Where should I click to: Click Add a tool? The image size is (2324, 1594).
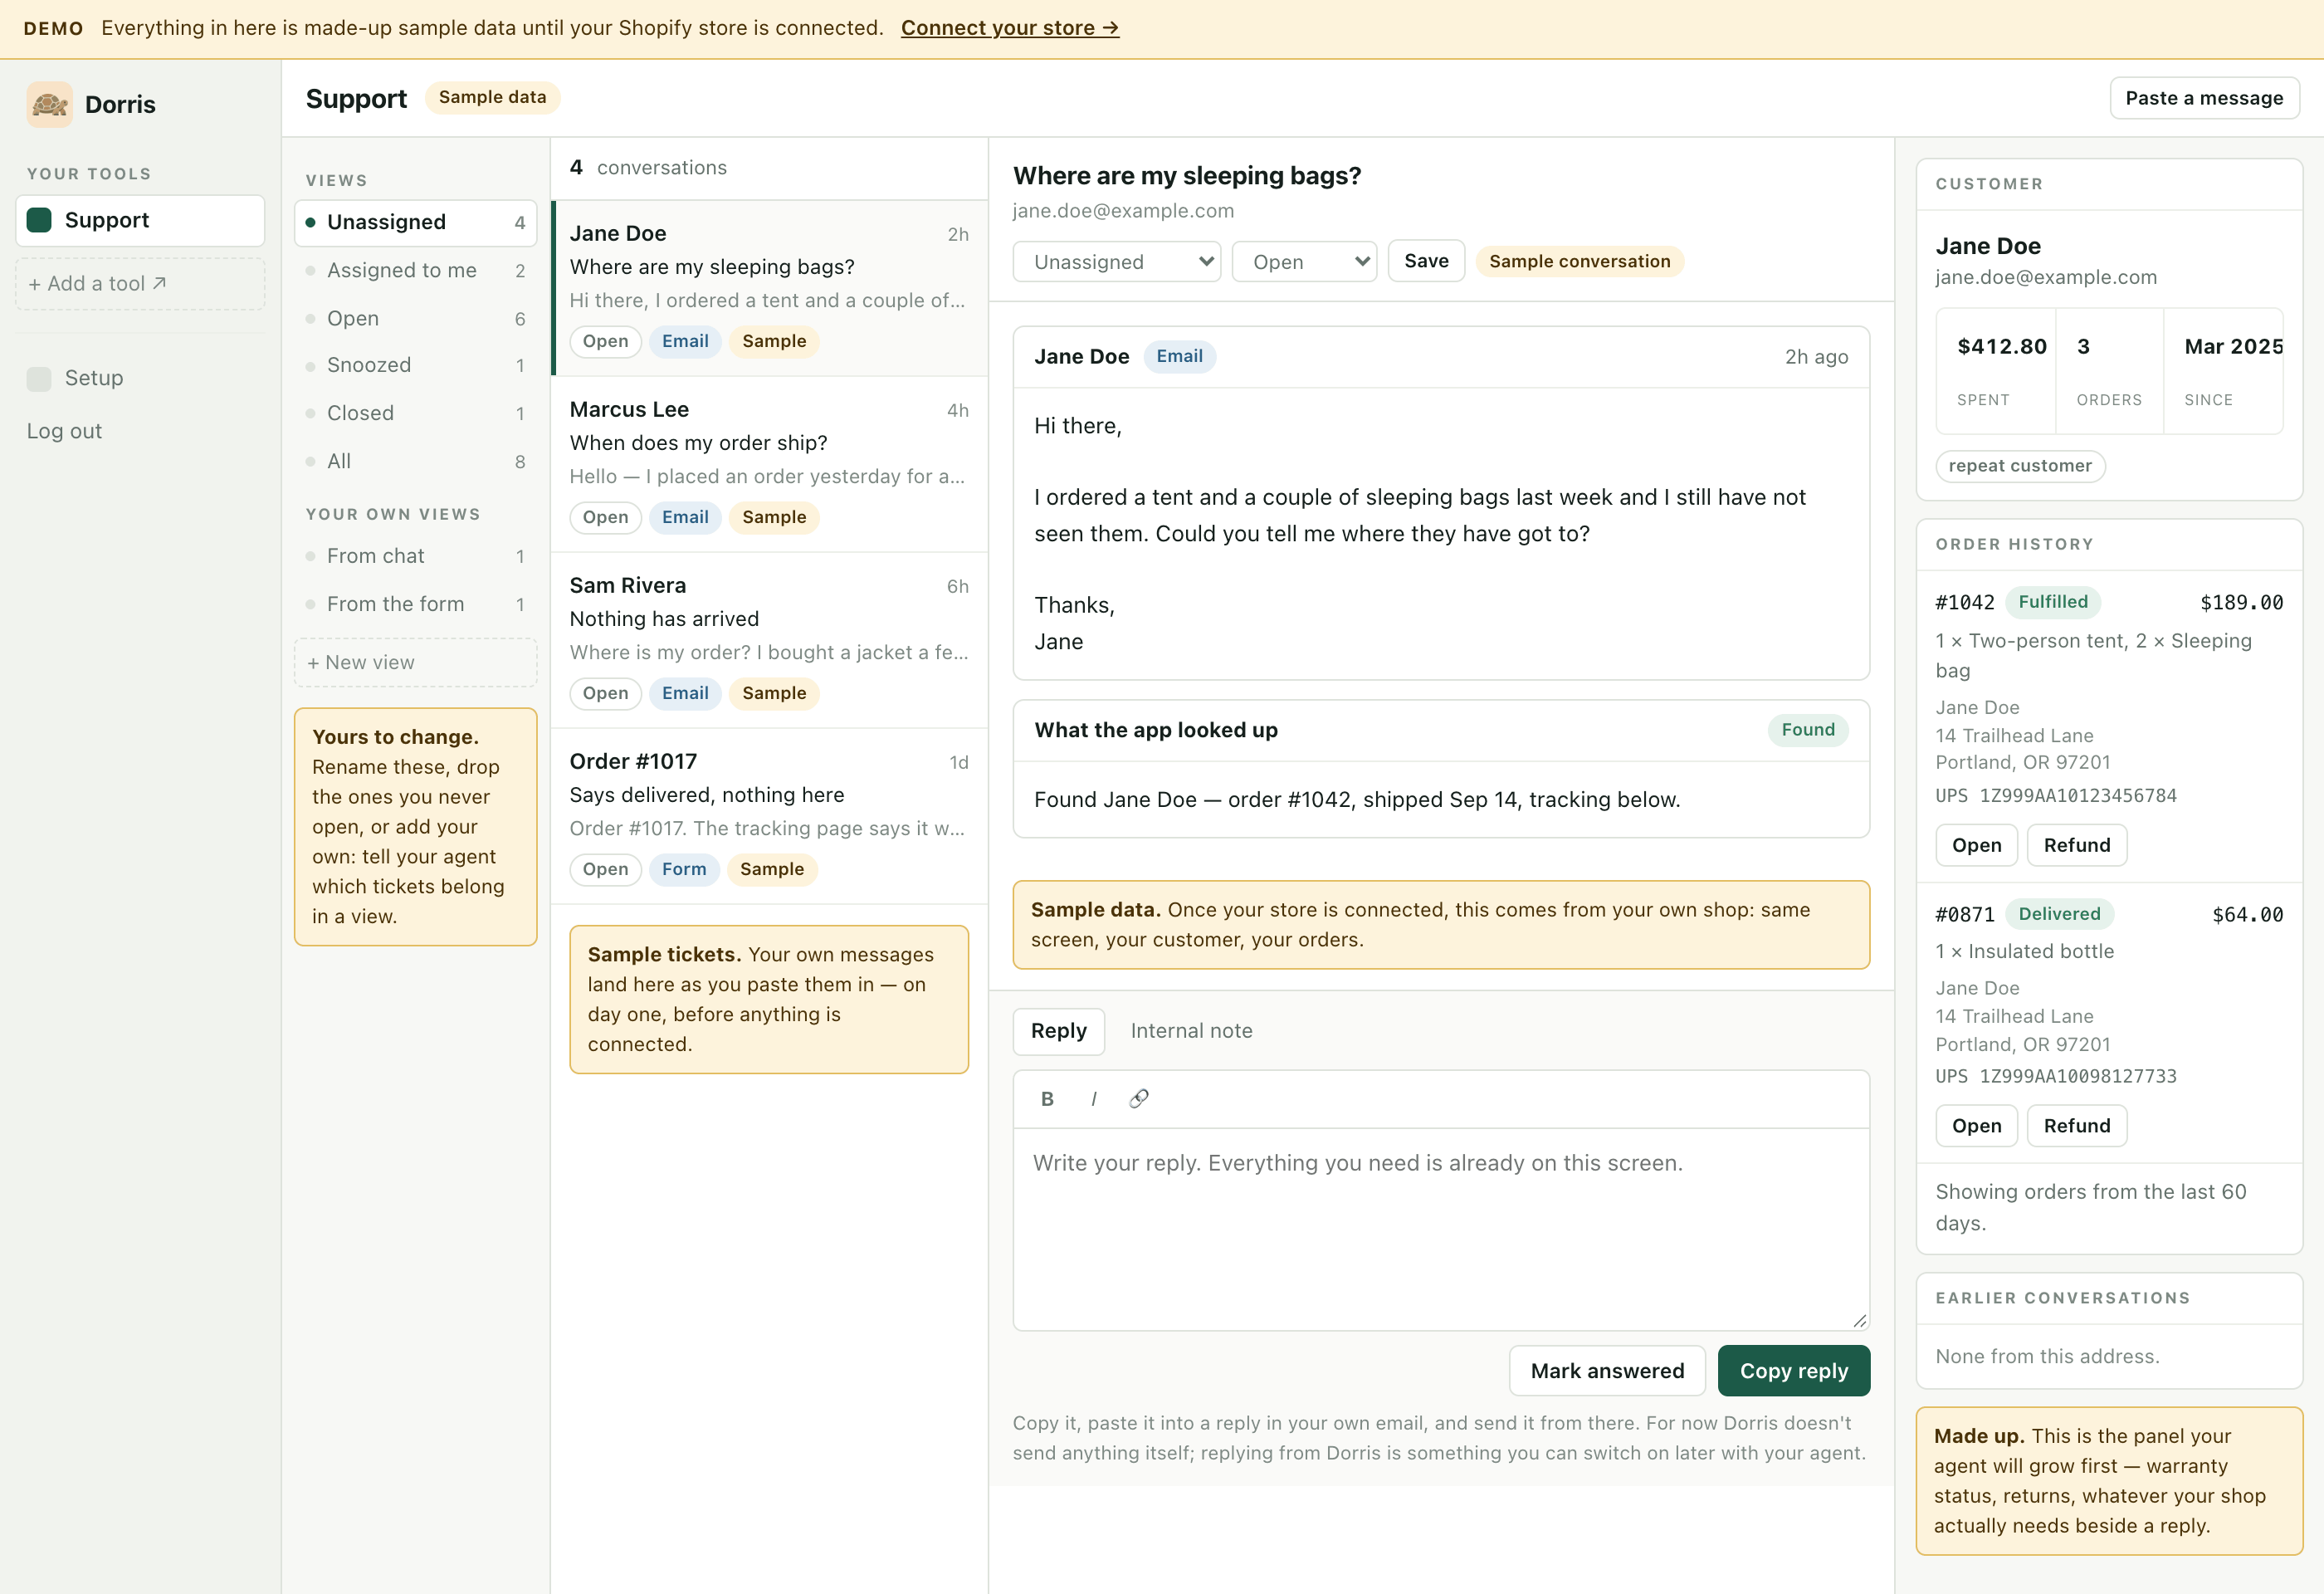[x=140, y=284]
